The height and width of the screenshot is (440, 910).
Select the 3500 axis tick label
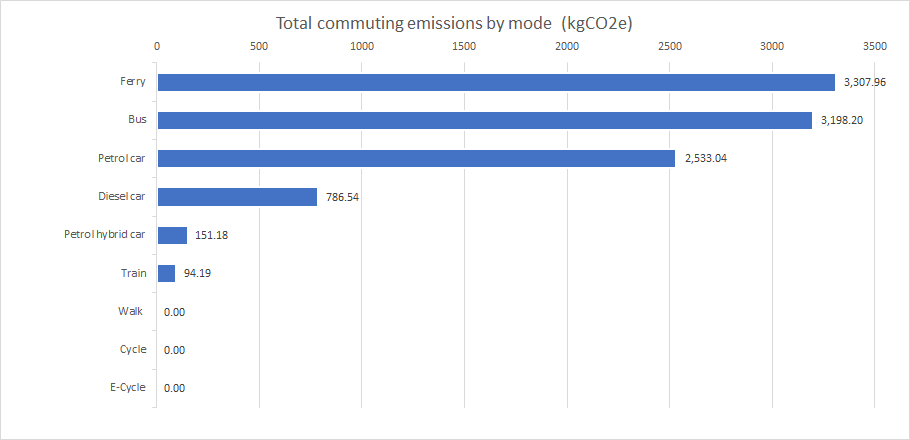(x=874, y=47)
